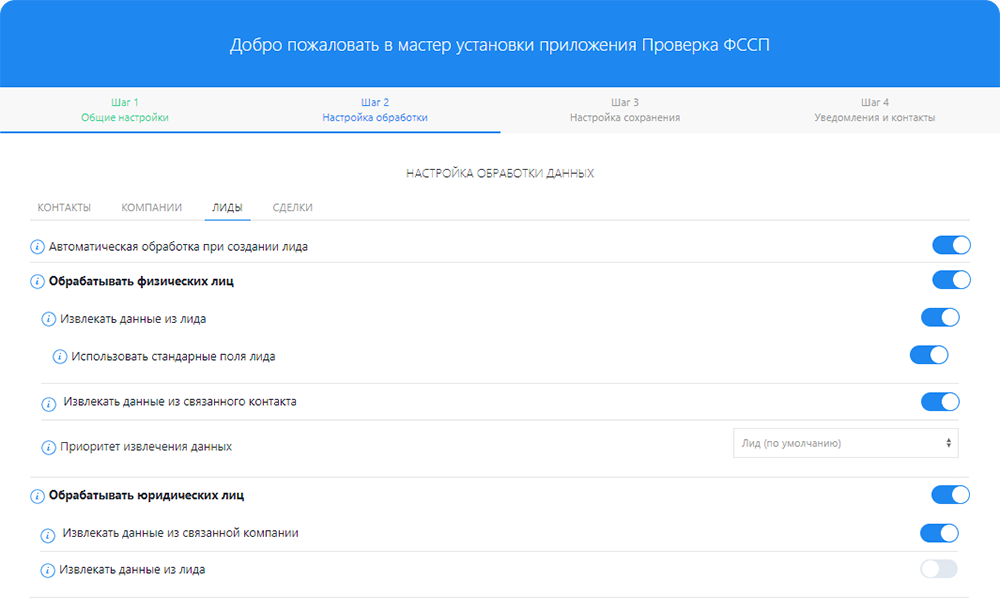Viewport: 1000px width, 611px height.
Task: Go to 'Шаг 1 Общие настройки' step
Action: tap(125, 110)
